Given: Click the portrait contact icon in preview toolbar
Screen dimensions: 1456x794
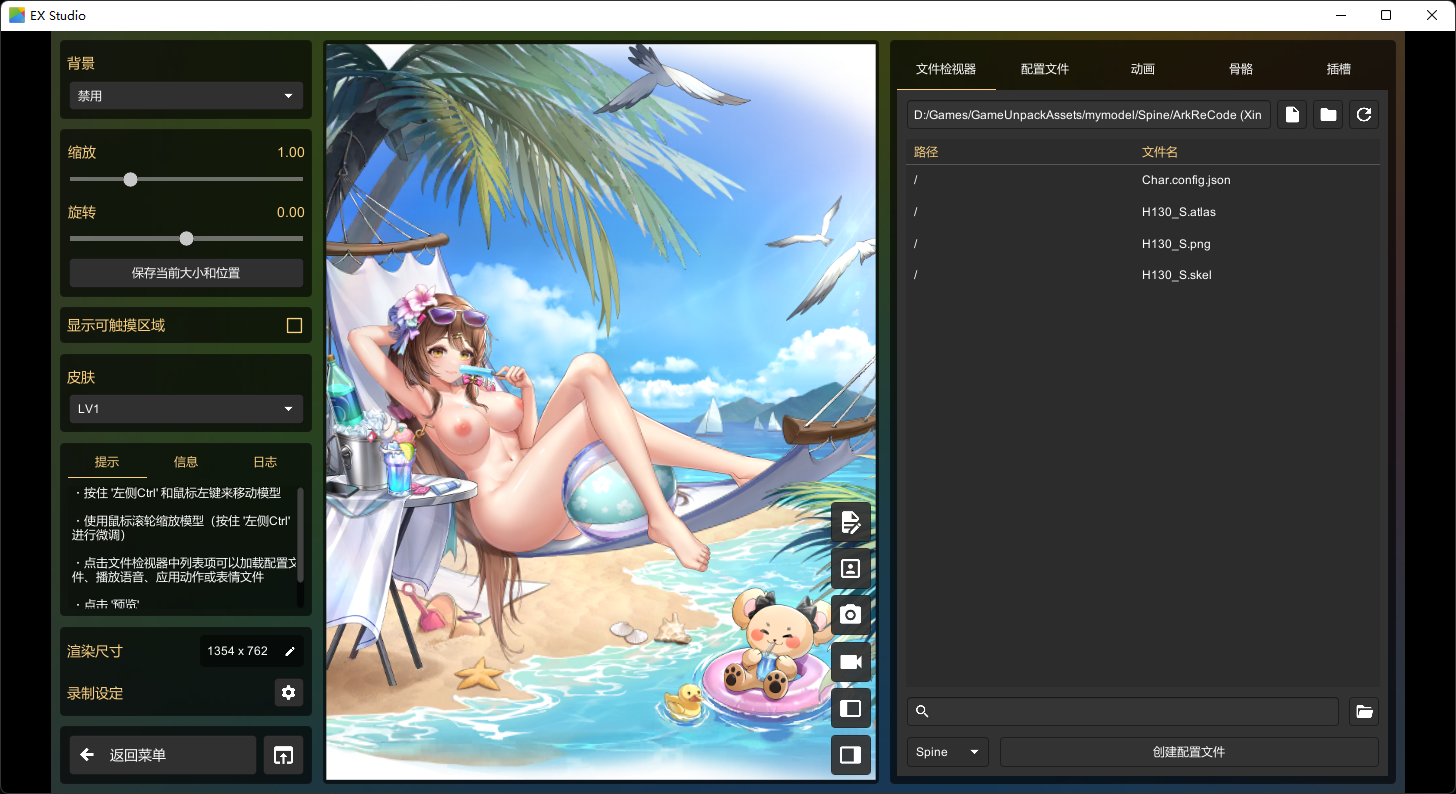Looking at the screenshot, I should (x=851, y=569).
